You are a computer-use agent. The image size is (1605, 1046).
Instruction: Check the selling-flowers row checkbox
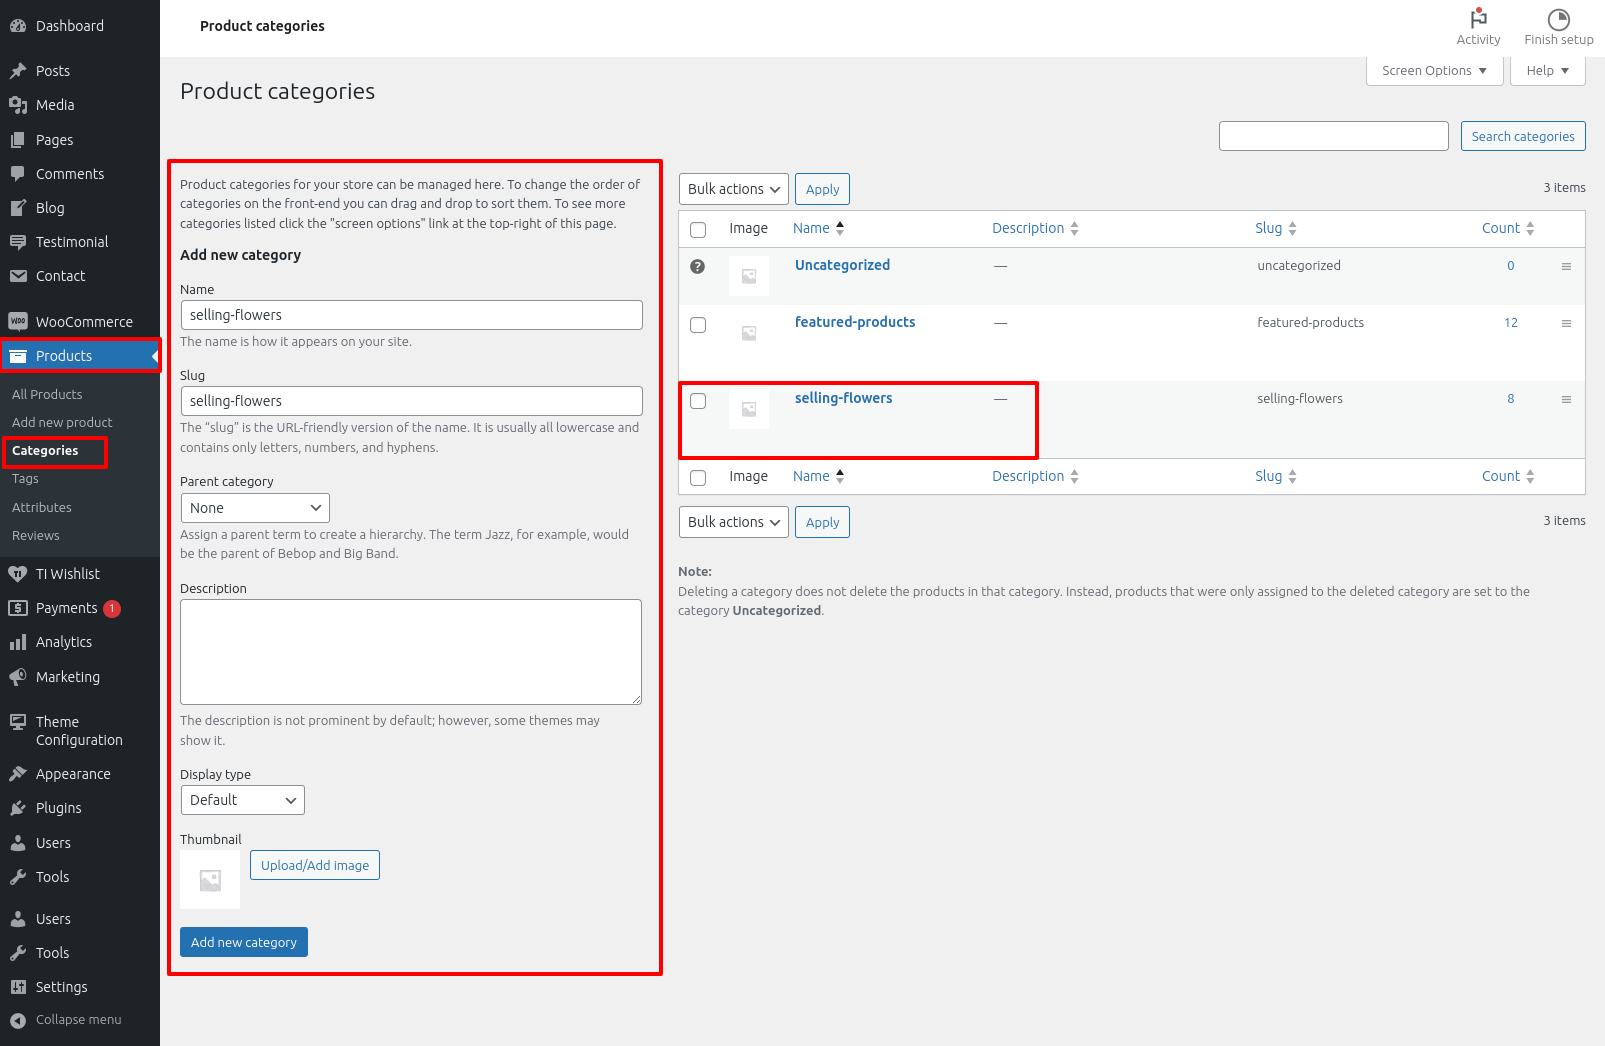click(x=698, y=401)
